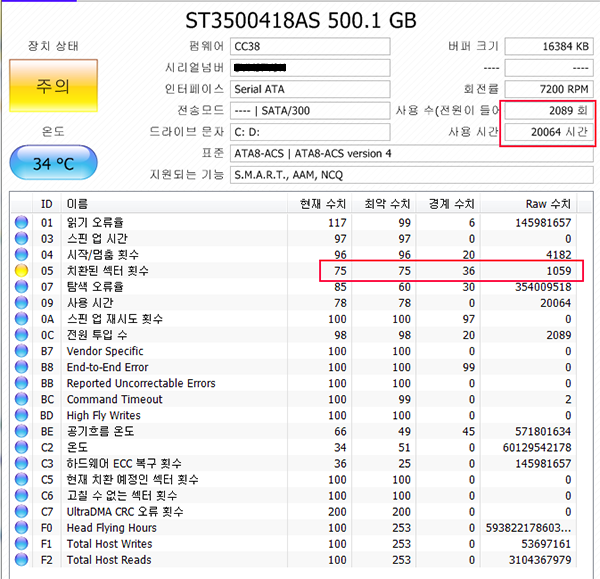Click the buffer size field 16384 KB

(549, 46)
